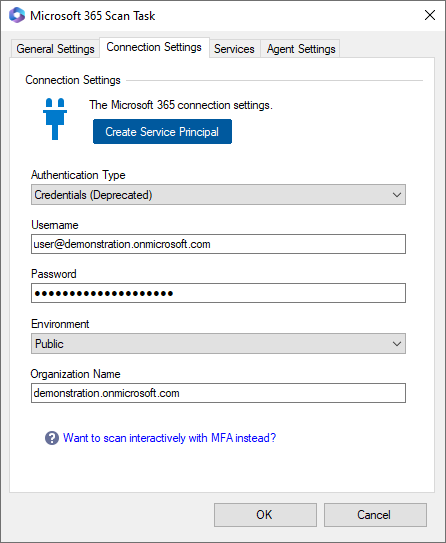446x543 pixels.
Task: Confirm the dialog with OK
Action: click(x=265, y=515)
